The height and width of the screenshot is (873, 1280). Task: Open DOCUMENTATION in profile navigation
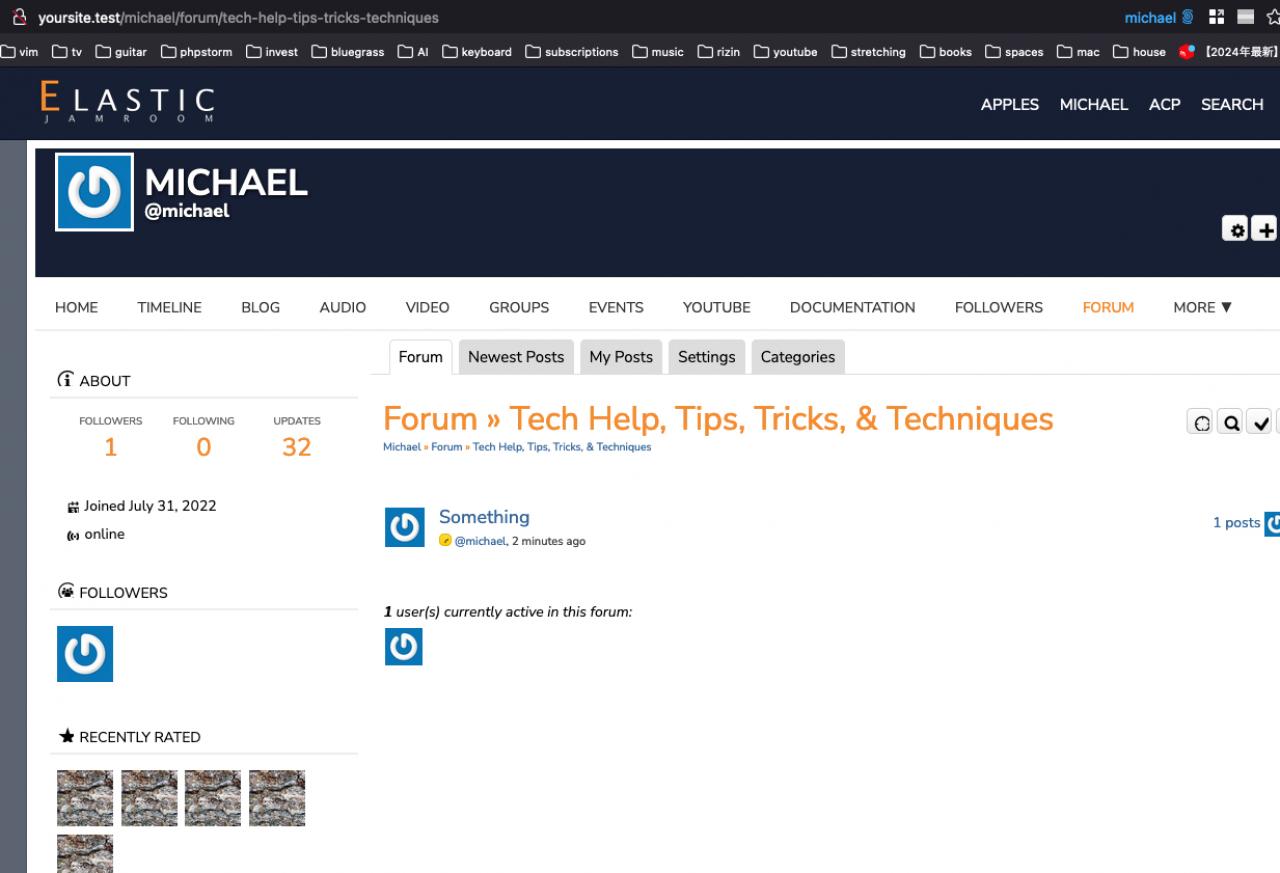click(x=852, y=307)
